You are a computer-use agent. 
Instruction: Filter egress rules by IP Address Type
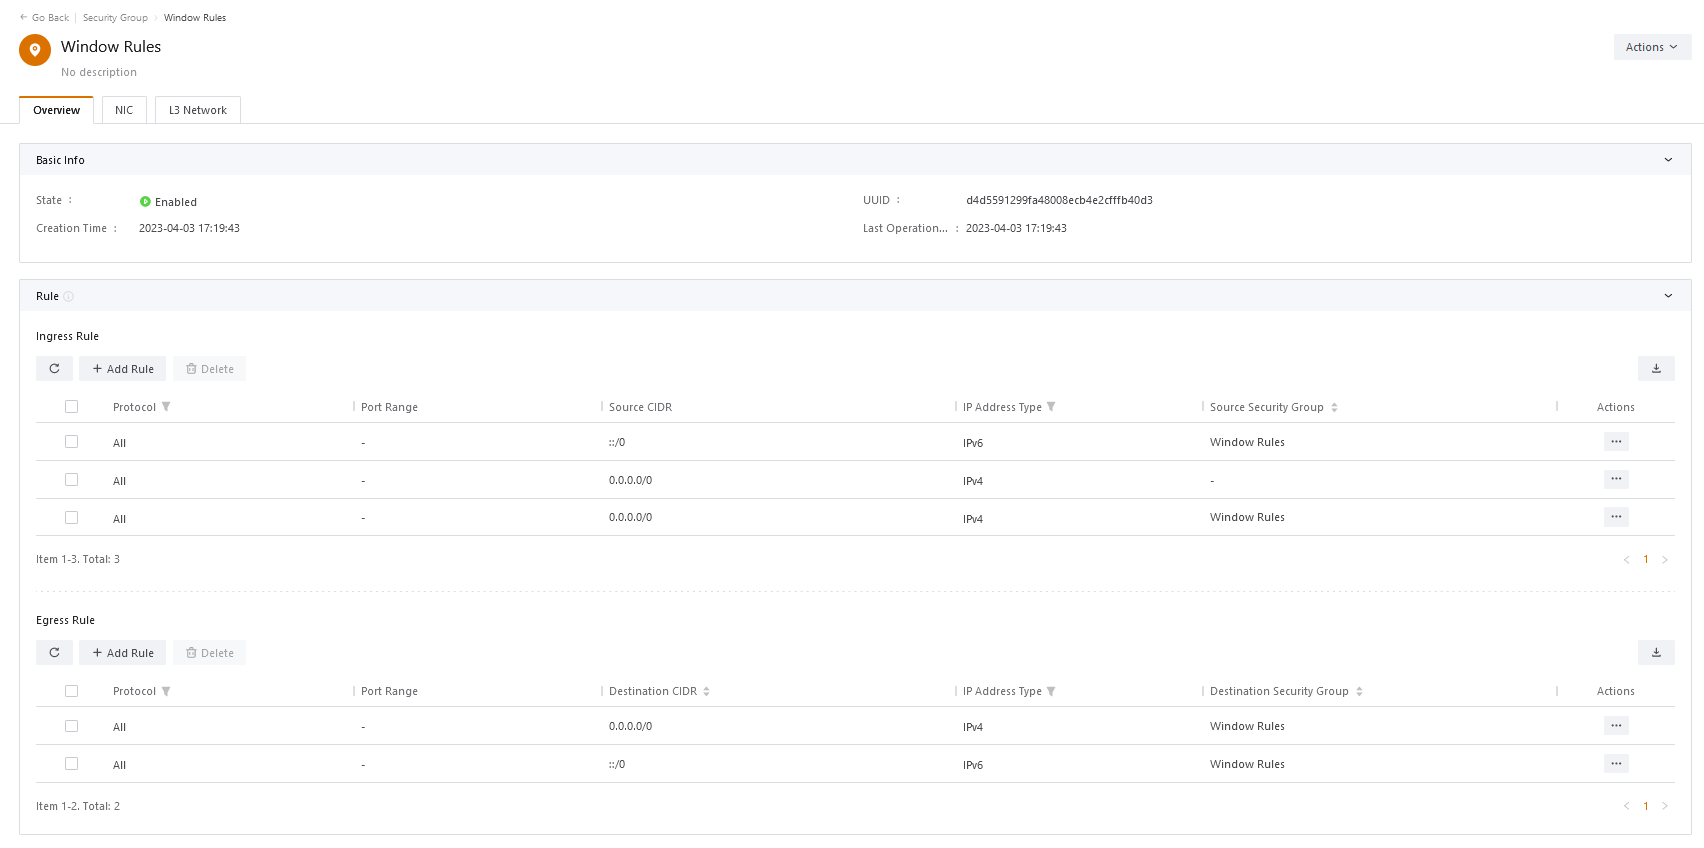click(x=1051, y=691)
